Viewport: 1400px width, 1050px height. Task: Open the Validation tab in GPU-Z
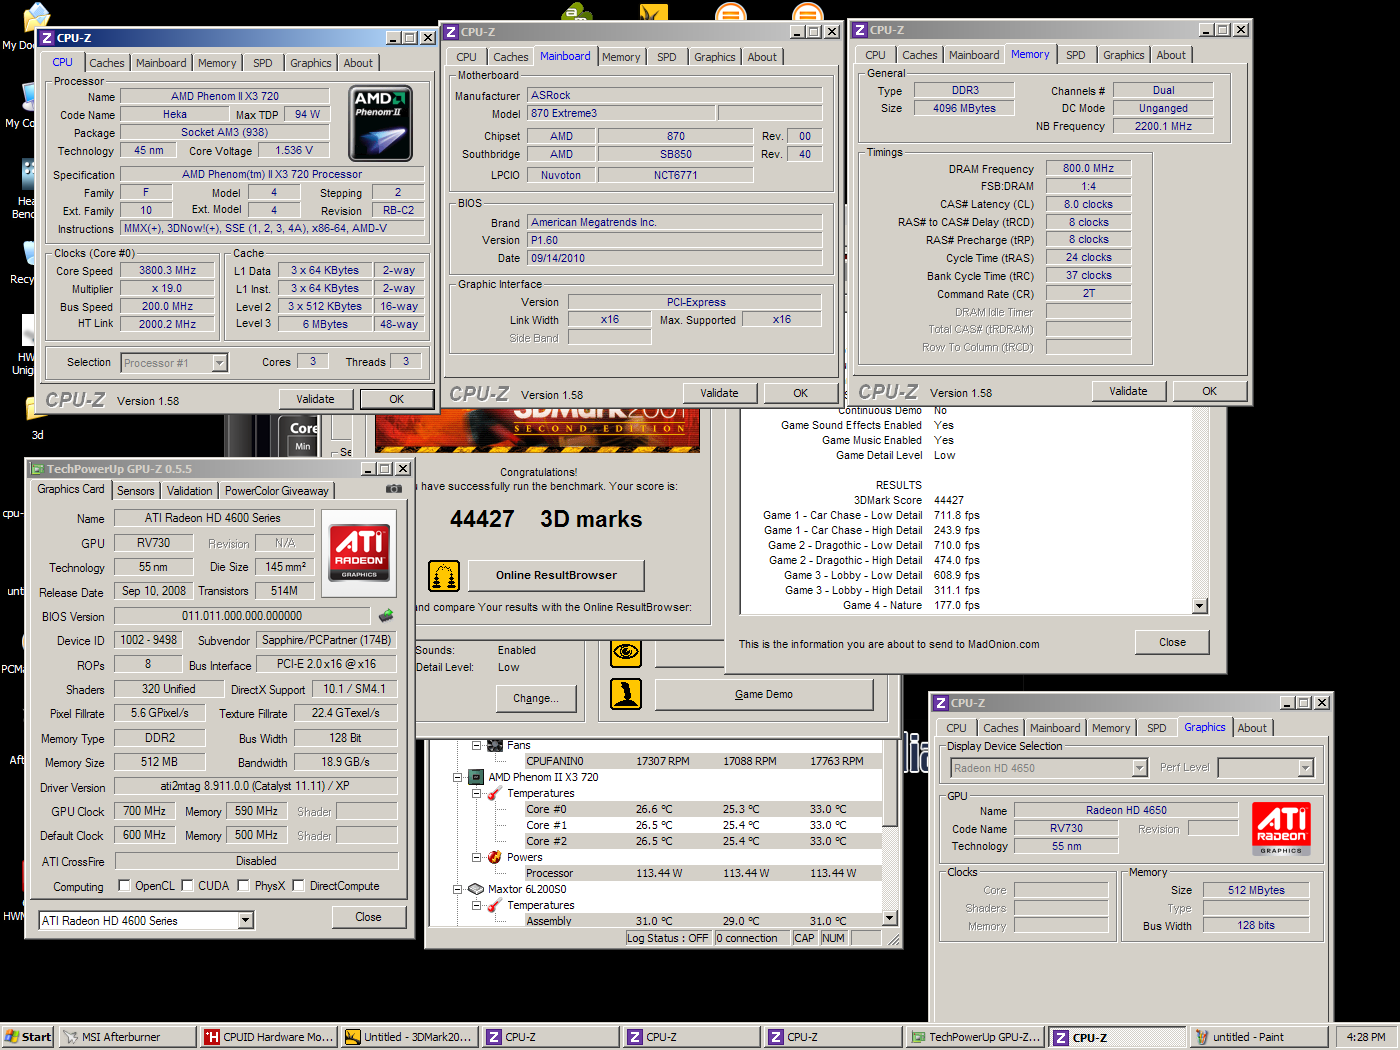tap(190, 491)
